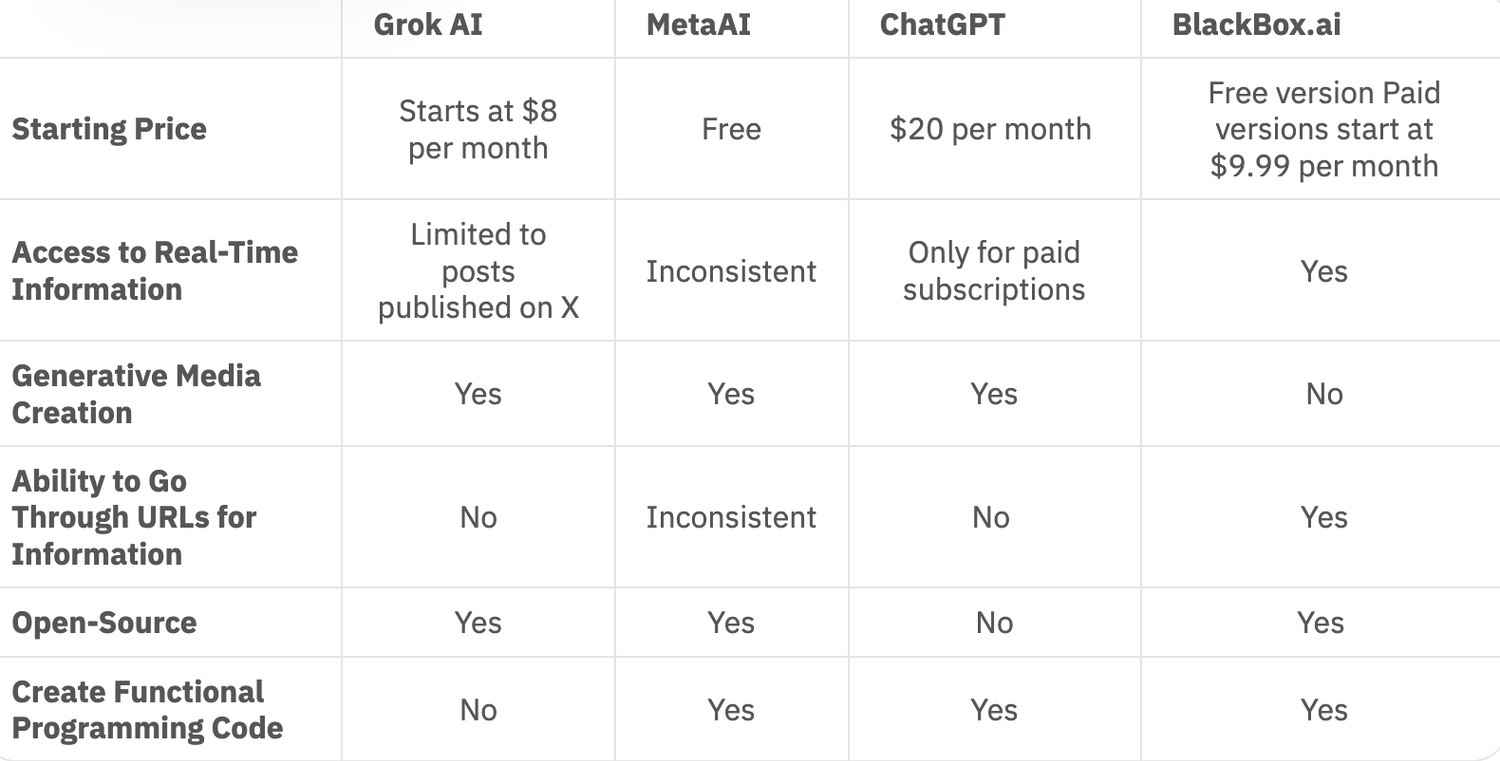1500x761 pixels.
Task: Select the Access to Real-Time Information label
Action: (x=154, y=271)
